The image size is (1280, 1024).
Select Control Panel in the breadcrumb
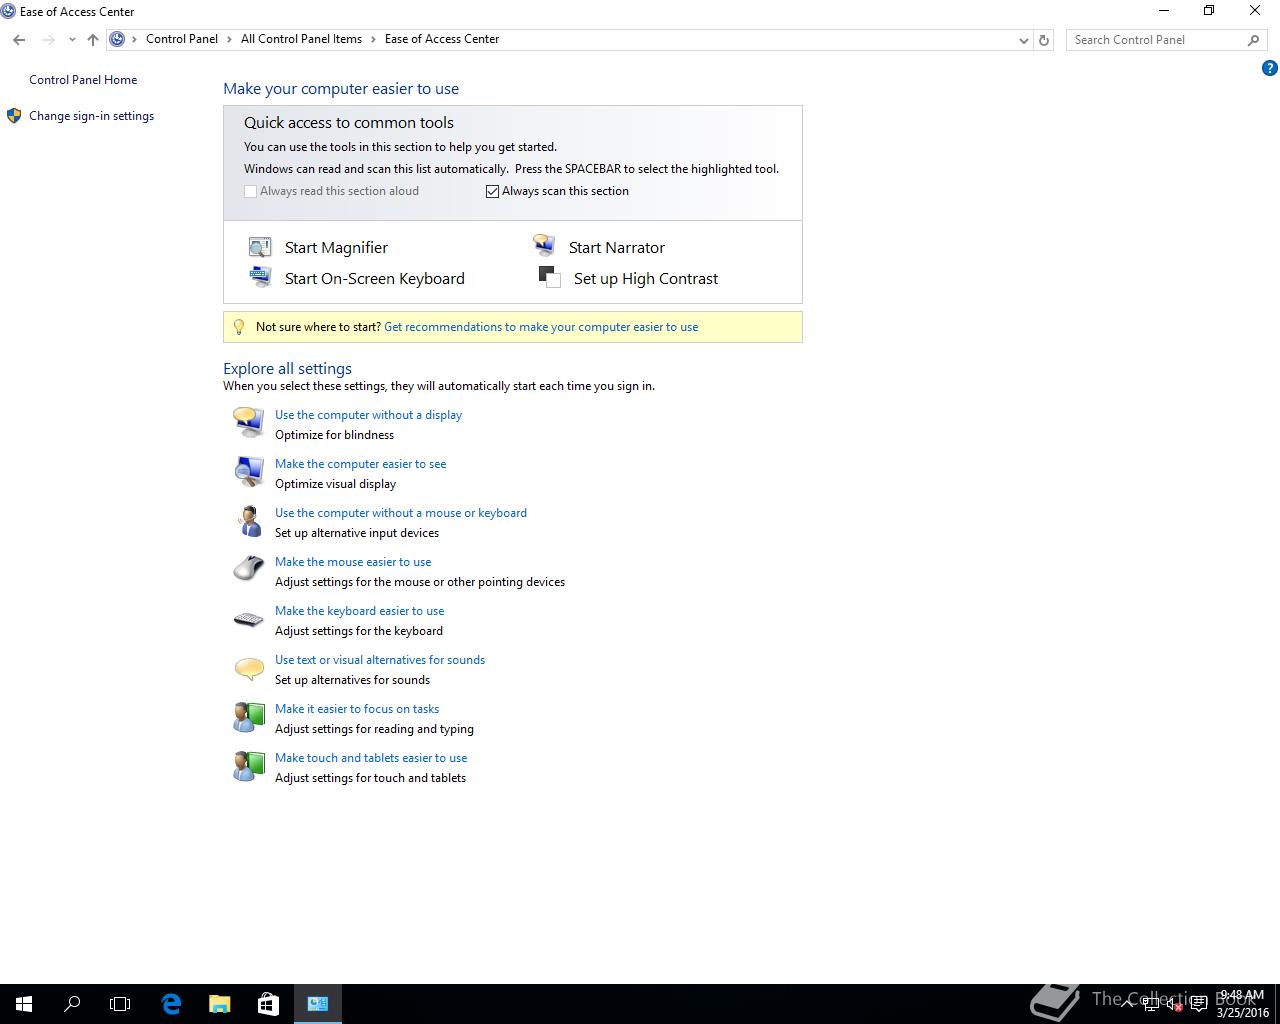point(182,39)
